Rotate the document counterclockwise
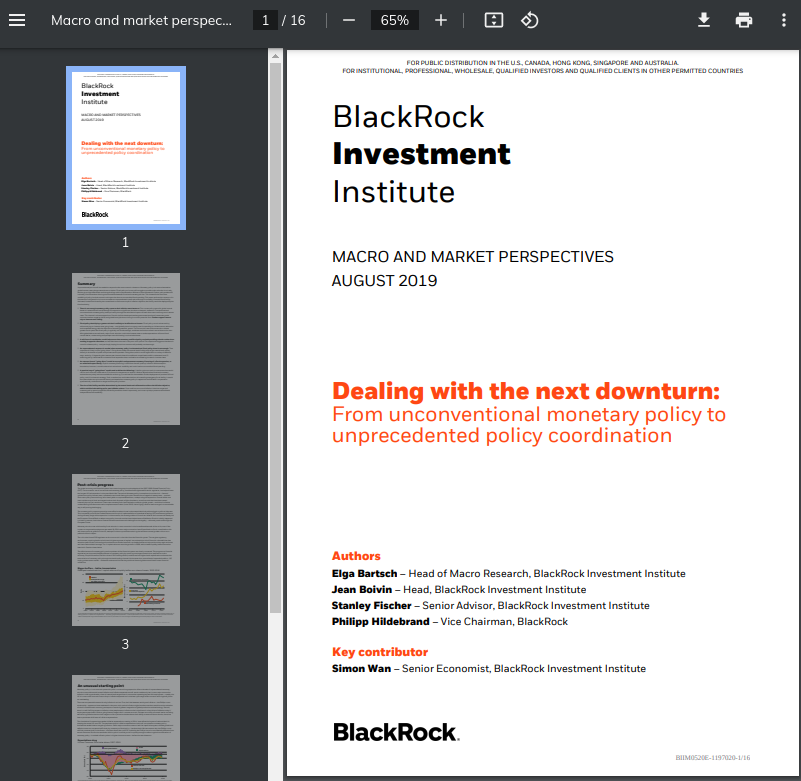Screen dimensions: 801x781 coord(530,20)
